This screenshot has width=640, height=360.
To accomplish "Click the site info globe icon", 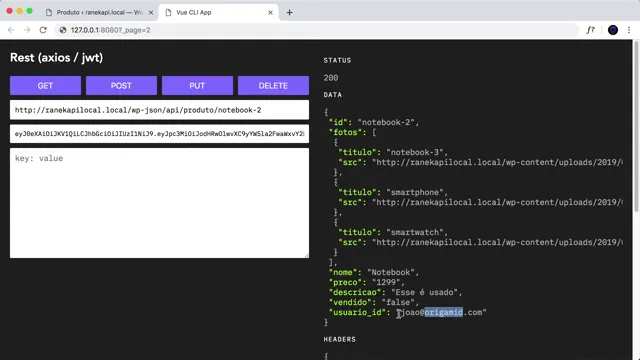I will [63, 30].
